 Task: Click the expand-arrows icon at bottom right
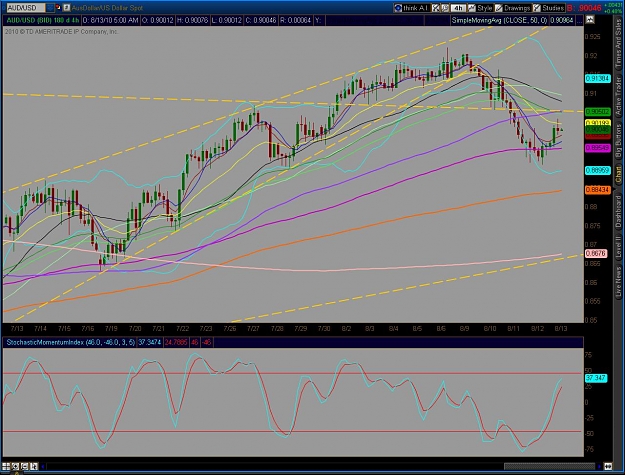pyautogui.click(x=608, y=466)
